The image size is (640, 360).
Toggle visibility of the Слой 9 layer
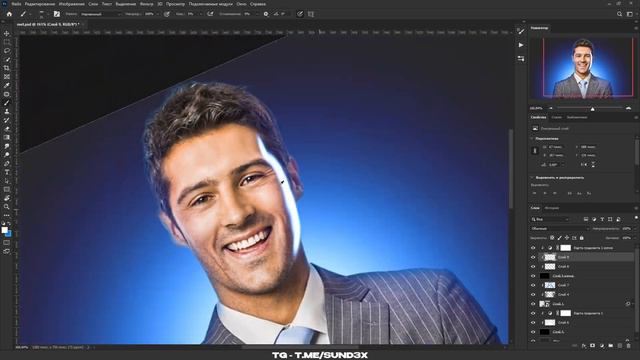[x=533, y=257]
